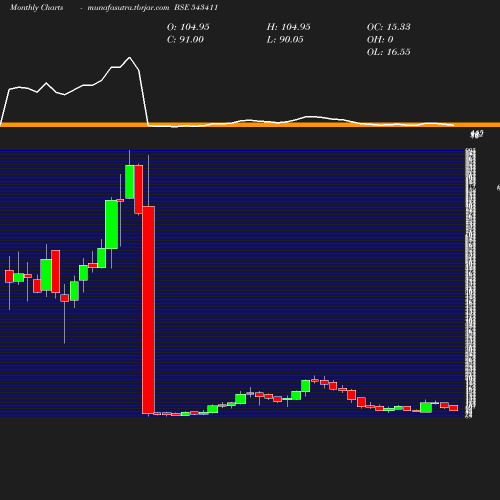Select the close value 'C: 91.00'

point(185,40)
